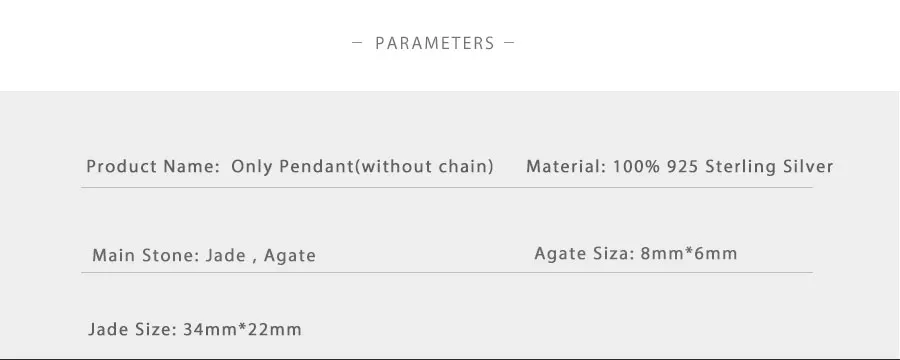Select the Agate Siza label

click(x=584, y=253)
